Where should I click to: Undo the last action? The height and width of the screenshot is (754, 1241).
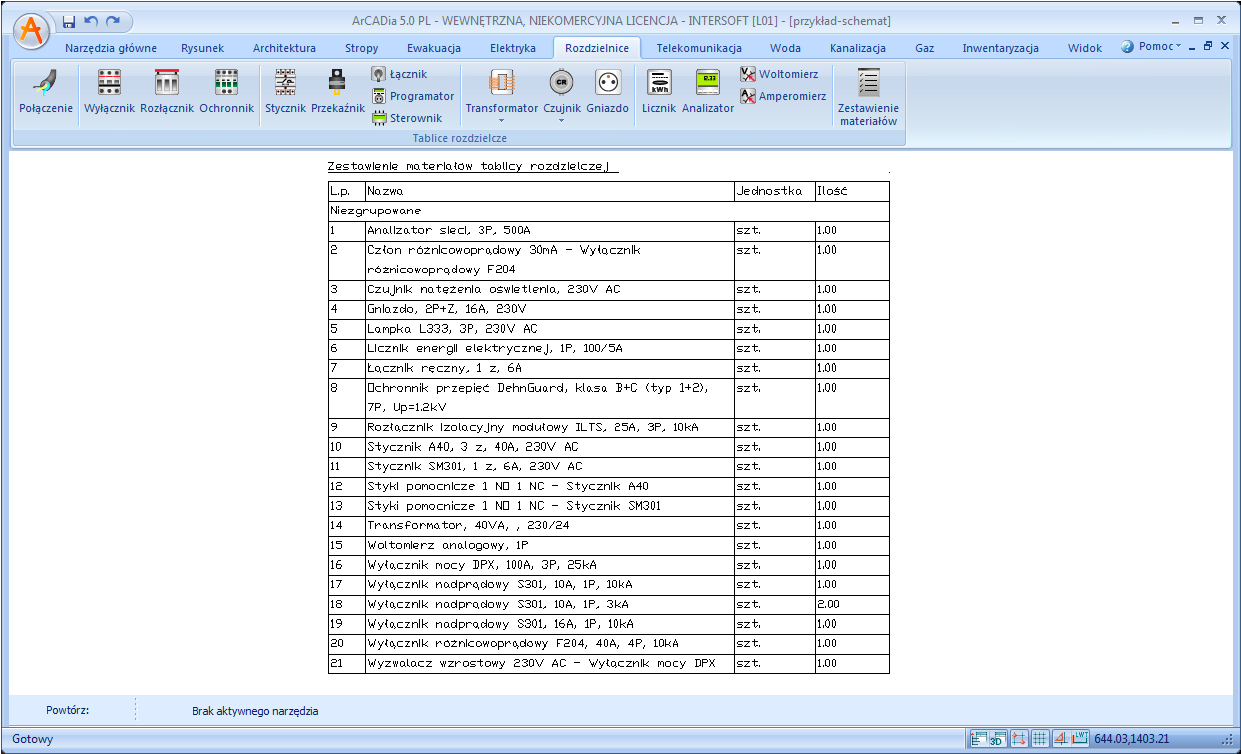tap(91, 21)
